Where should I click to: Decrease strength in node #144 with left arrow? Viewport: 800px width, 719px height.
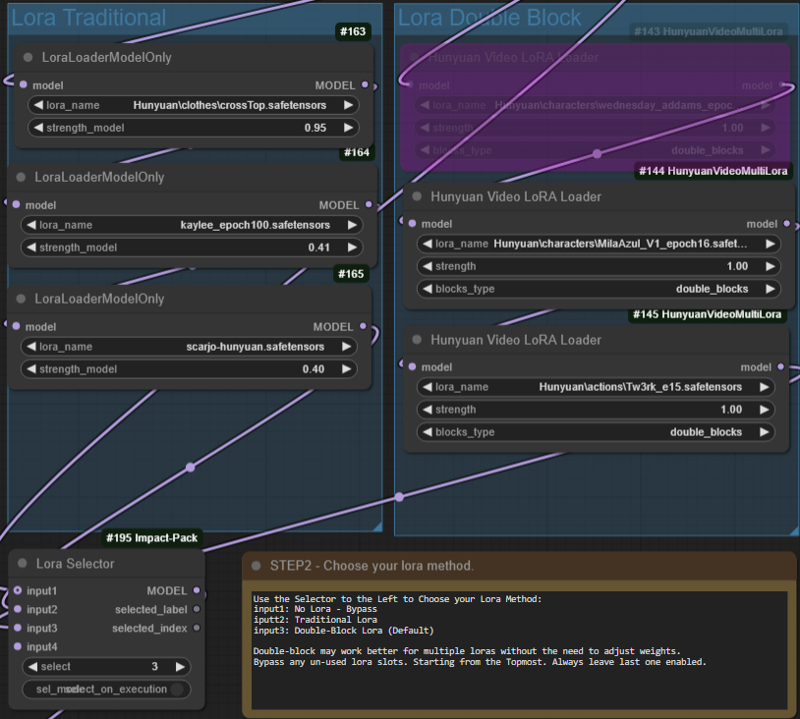(x=427, y=266)
